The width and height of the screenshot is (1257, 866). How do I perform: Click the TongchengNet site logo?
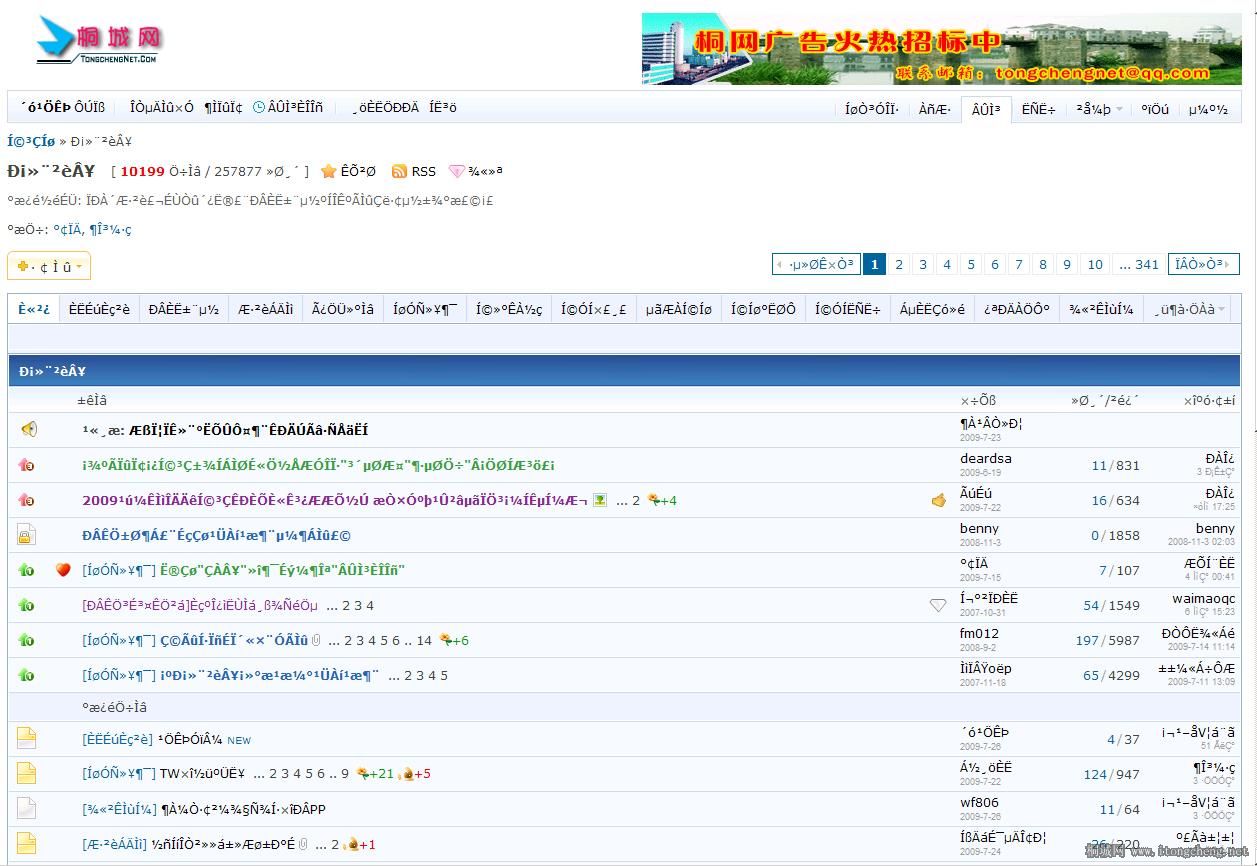tap(99, 42)
